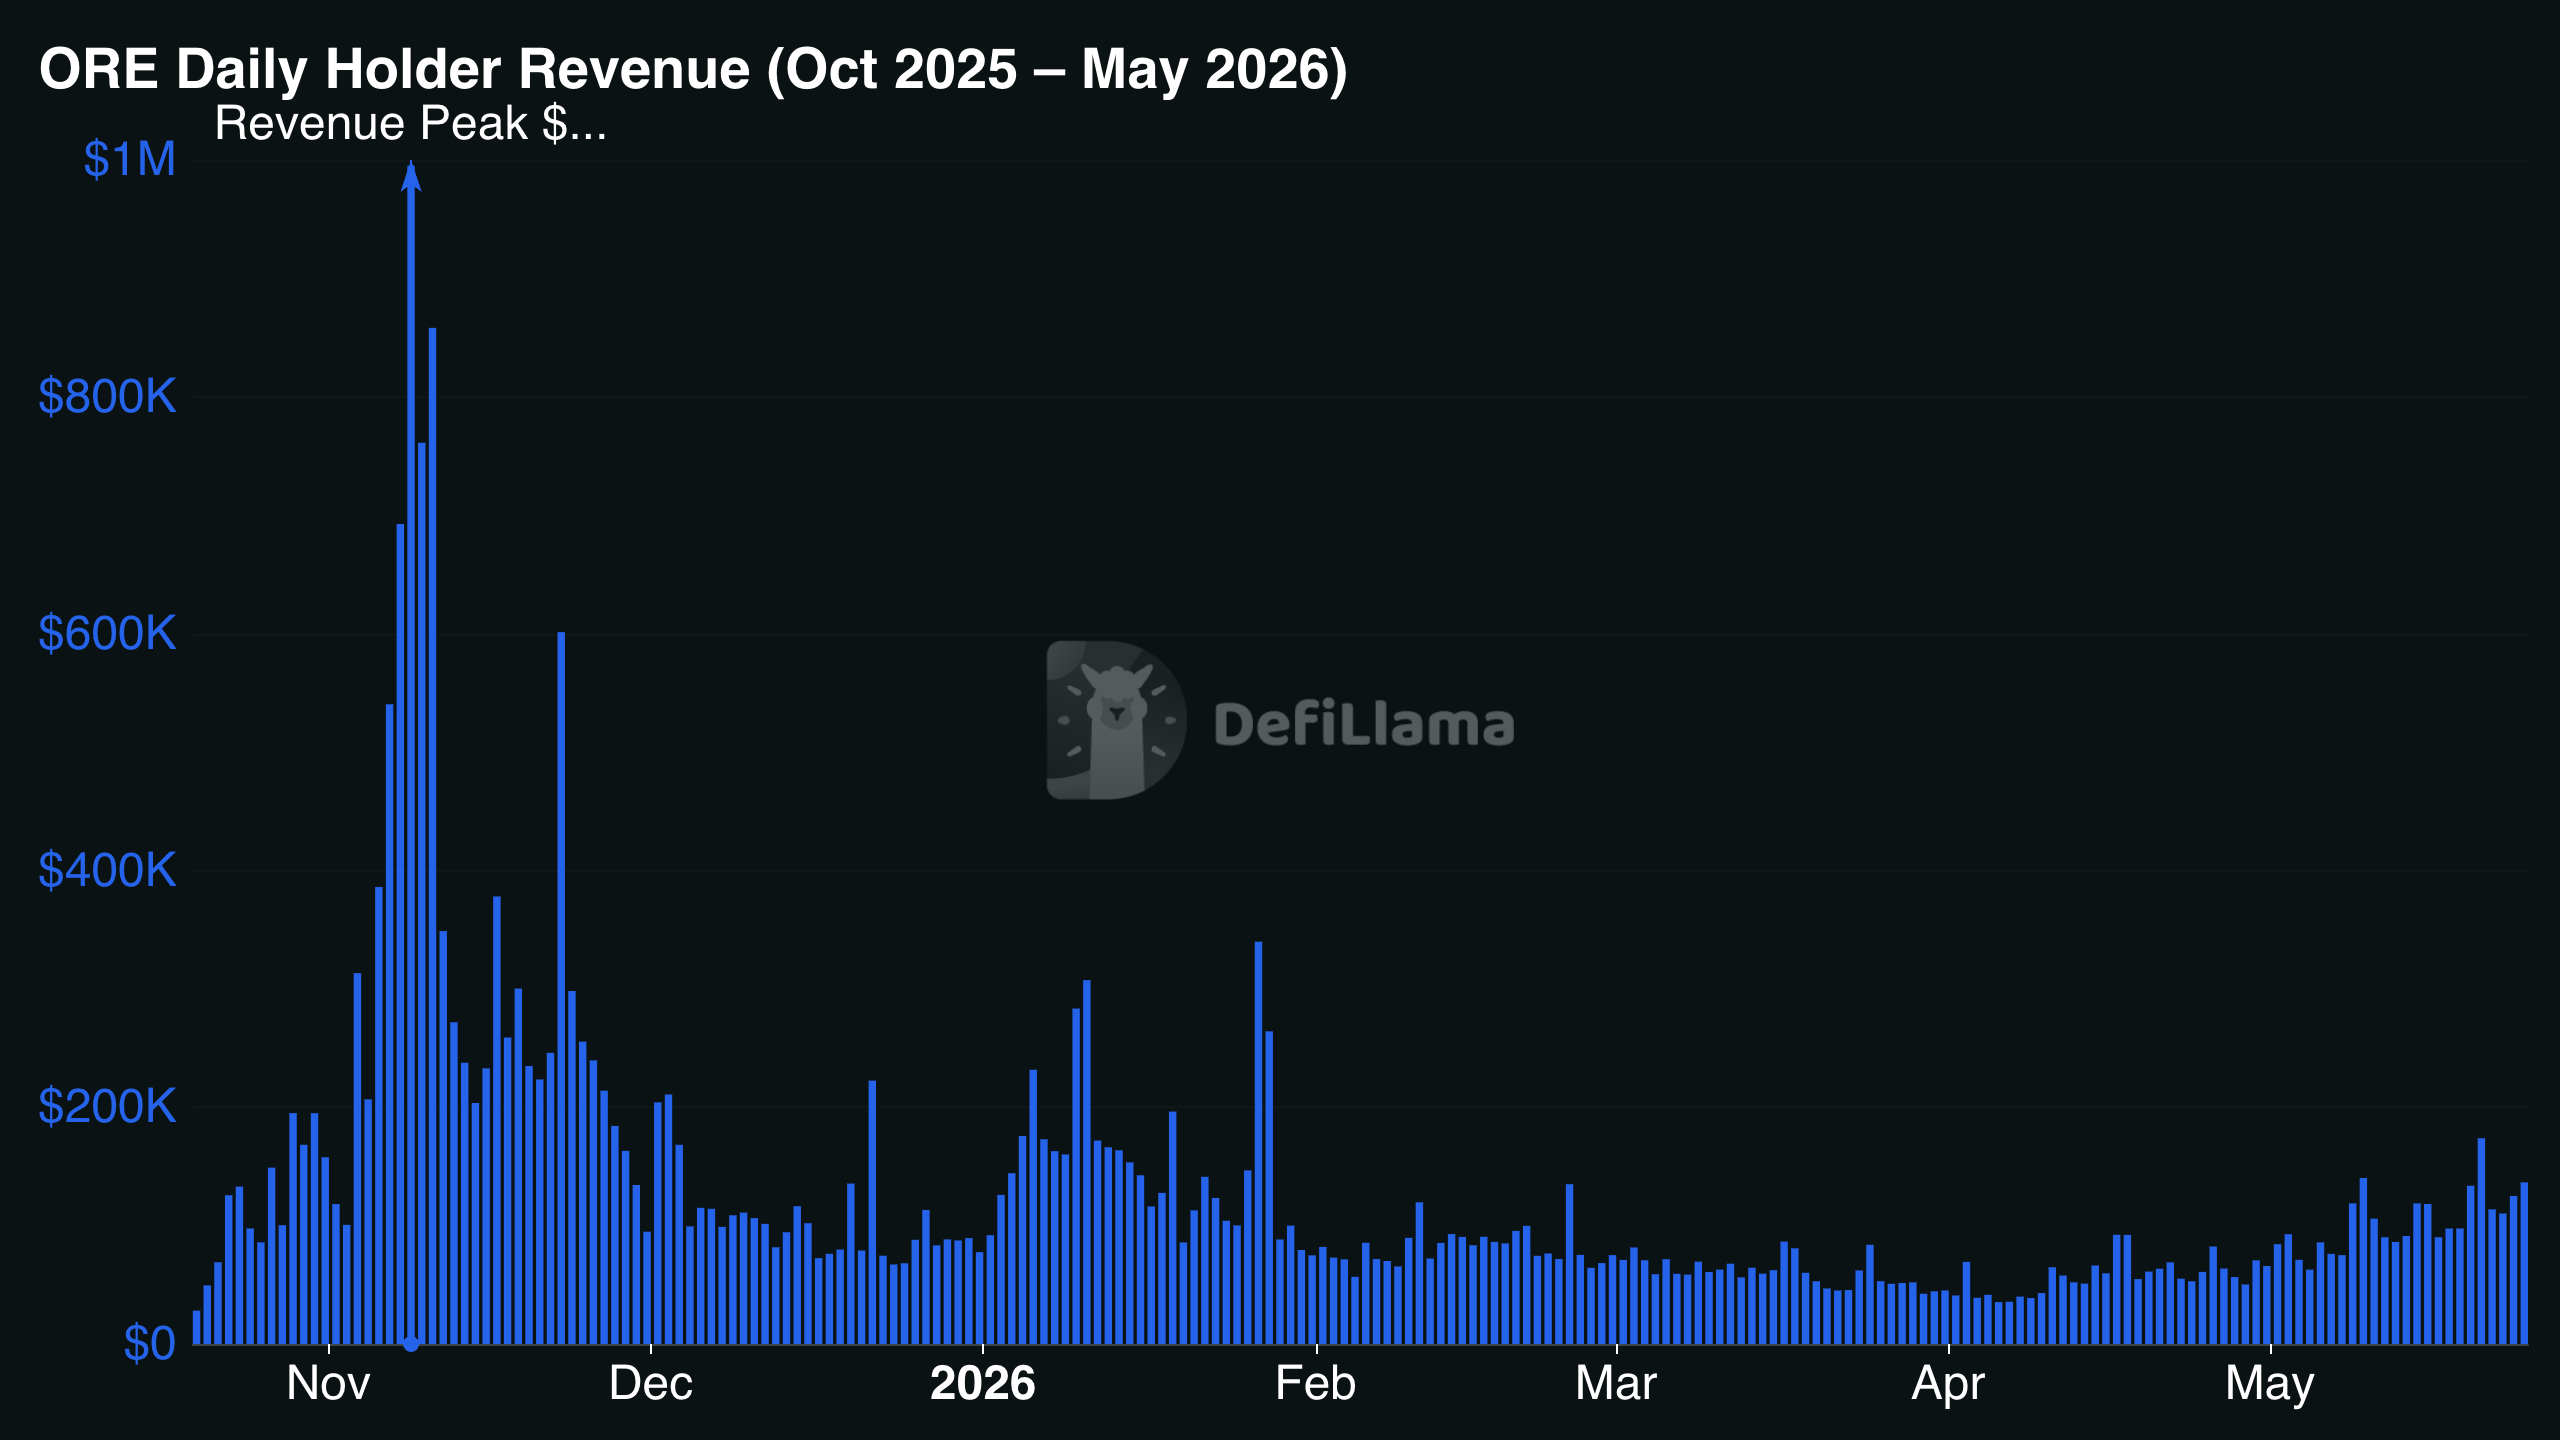Click the late-January bar spiking above $300K
Screen dimensions: 2560x1440
1258,1143
